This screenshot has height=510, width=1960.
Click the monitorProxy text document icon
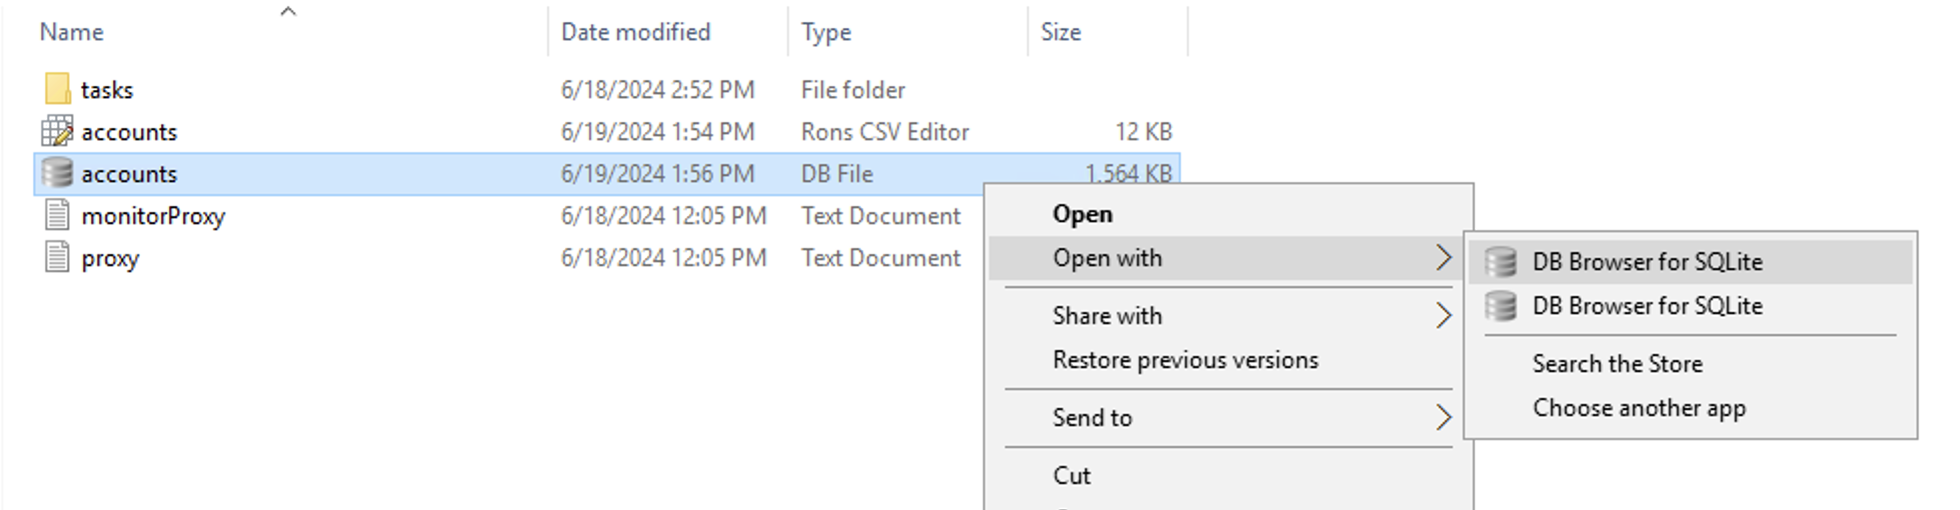tap(58, 215)
